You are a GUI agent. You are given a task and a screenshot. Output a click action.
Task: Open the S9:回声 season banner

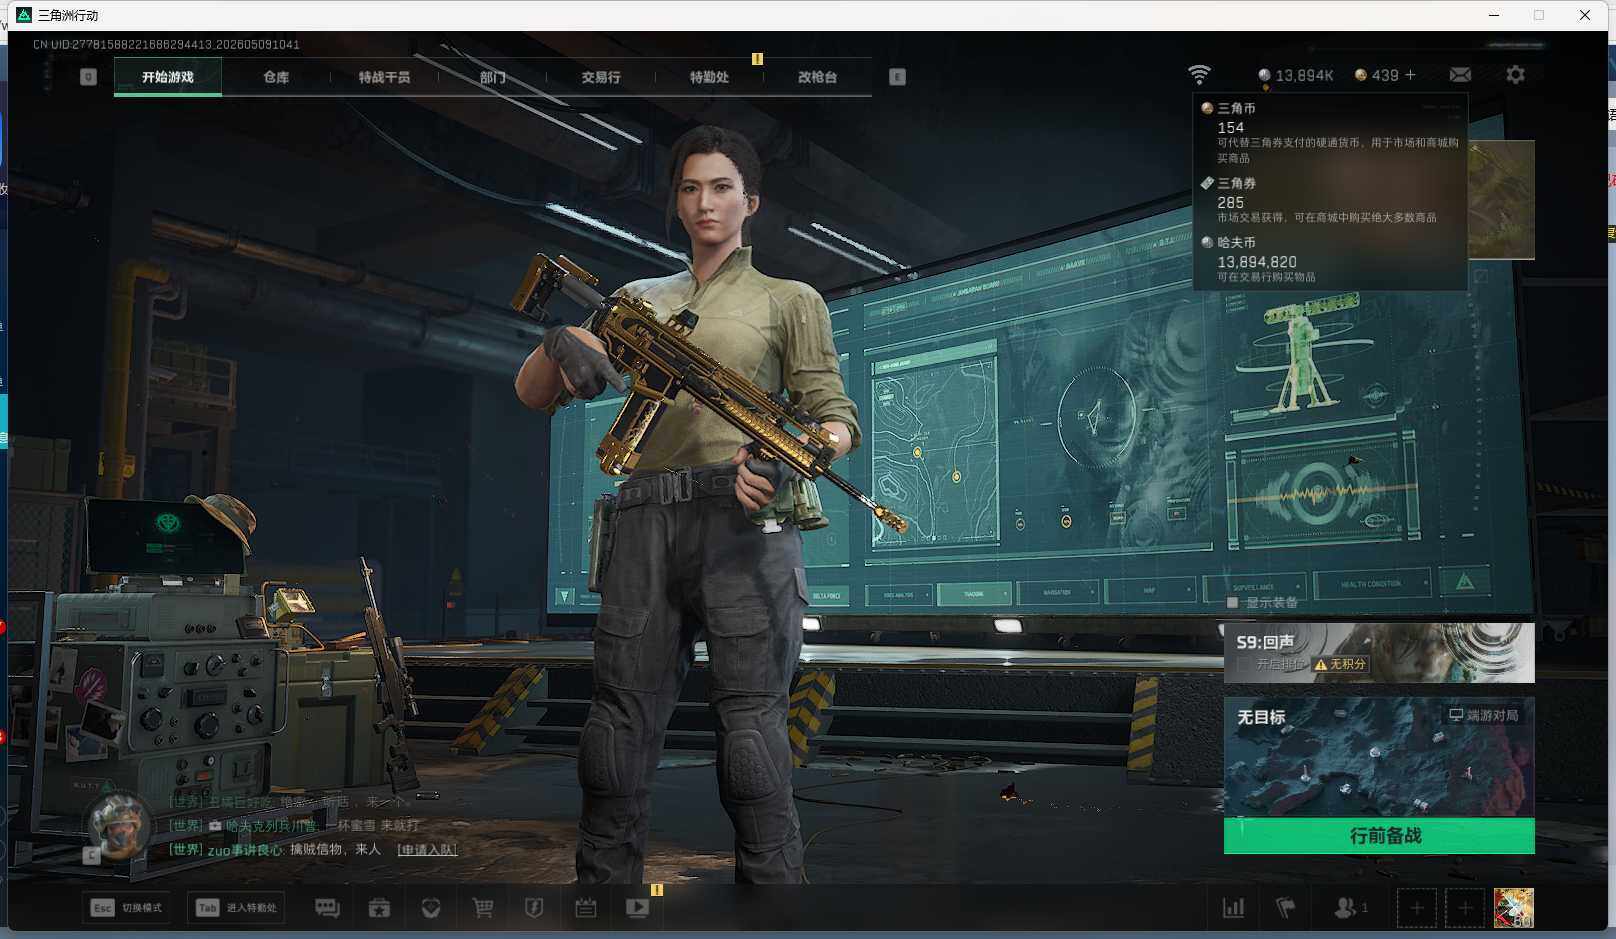[x=1379, y=652]
